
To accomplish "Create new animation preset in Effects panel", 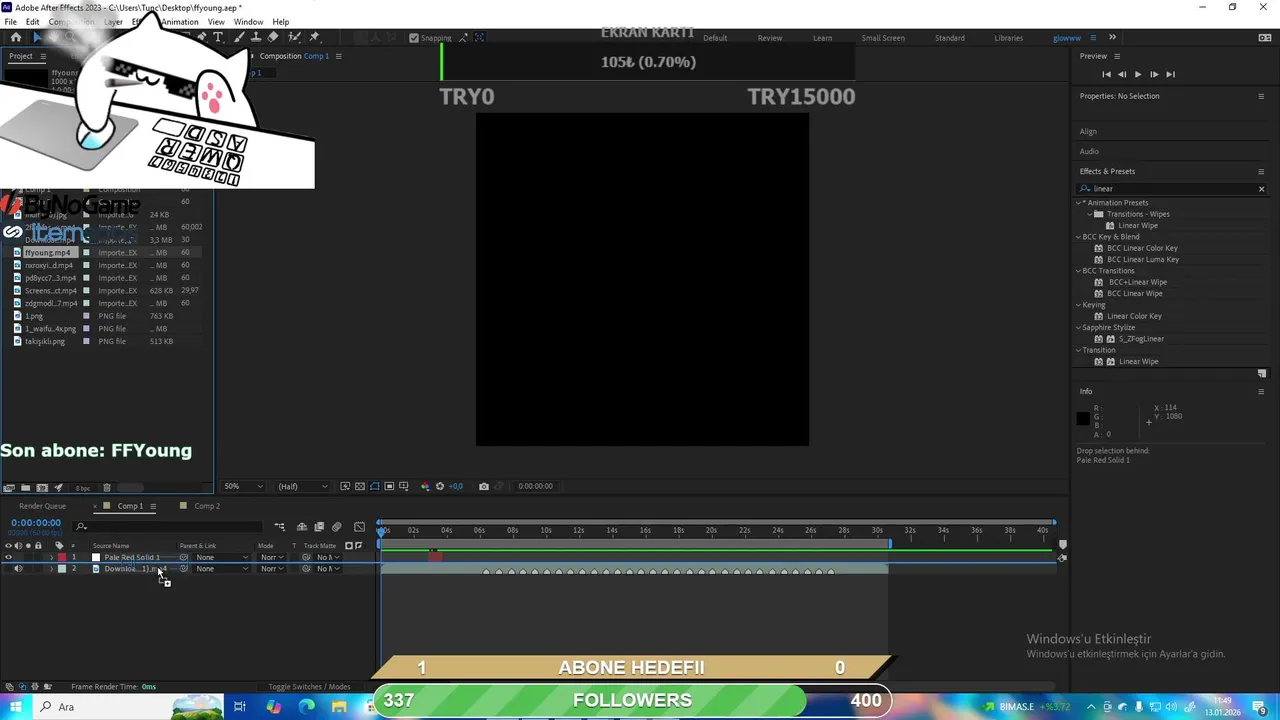I will pyautogui.click(x=1261, y=373).
